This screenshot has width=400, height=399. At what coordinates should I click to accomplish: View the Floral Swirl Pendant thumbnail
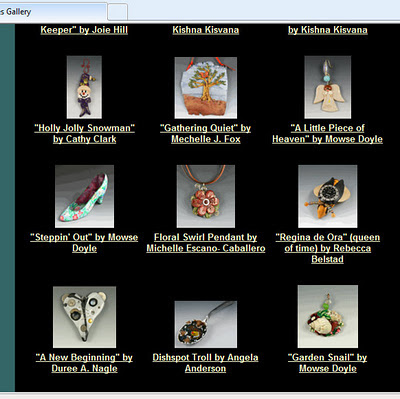tap(206, 196)
